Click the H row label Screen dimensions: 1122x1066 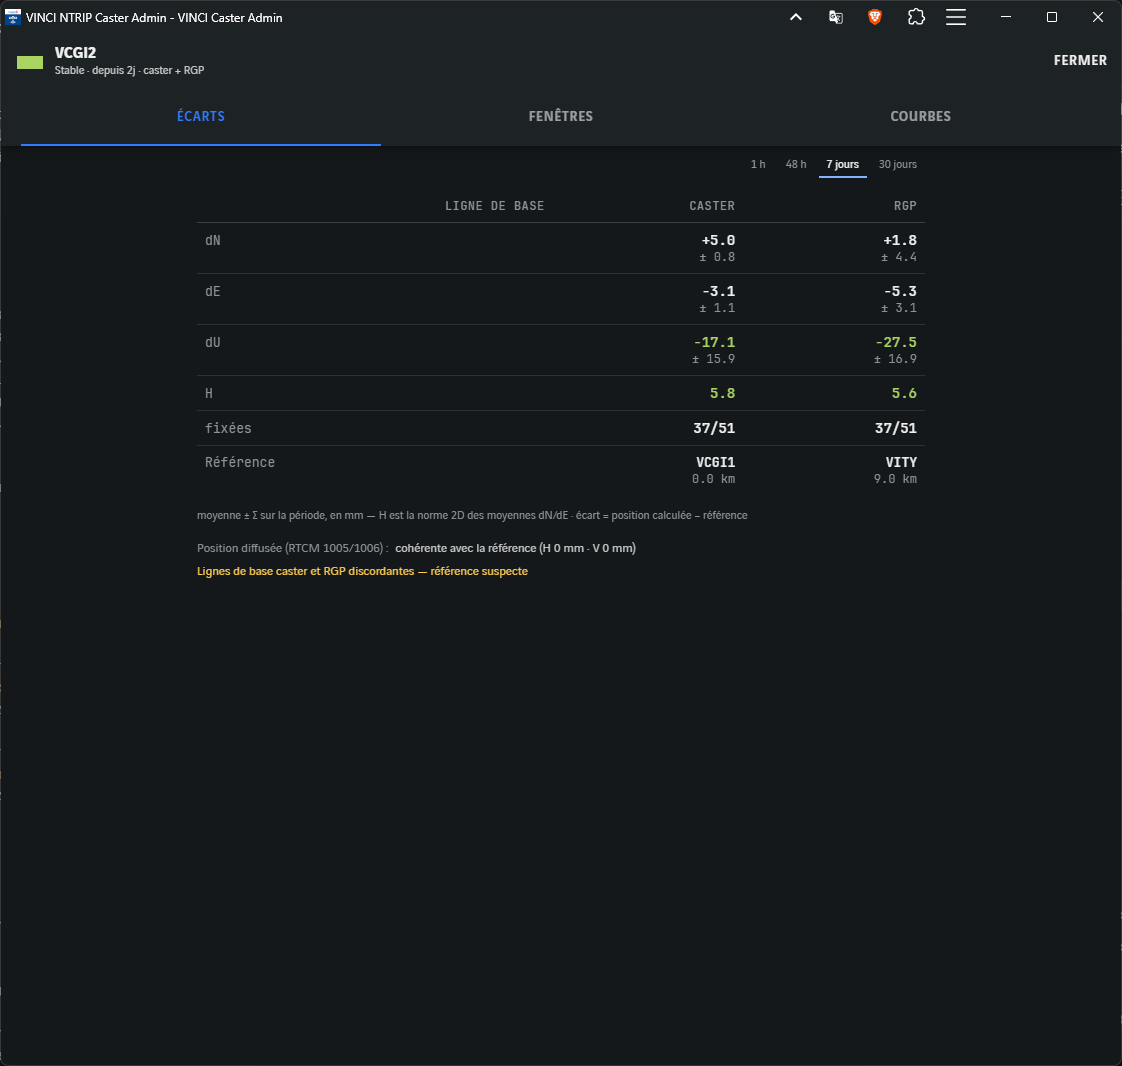point(209,393)
